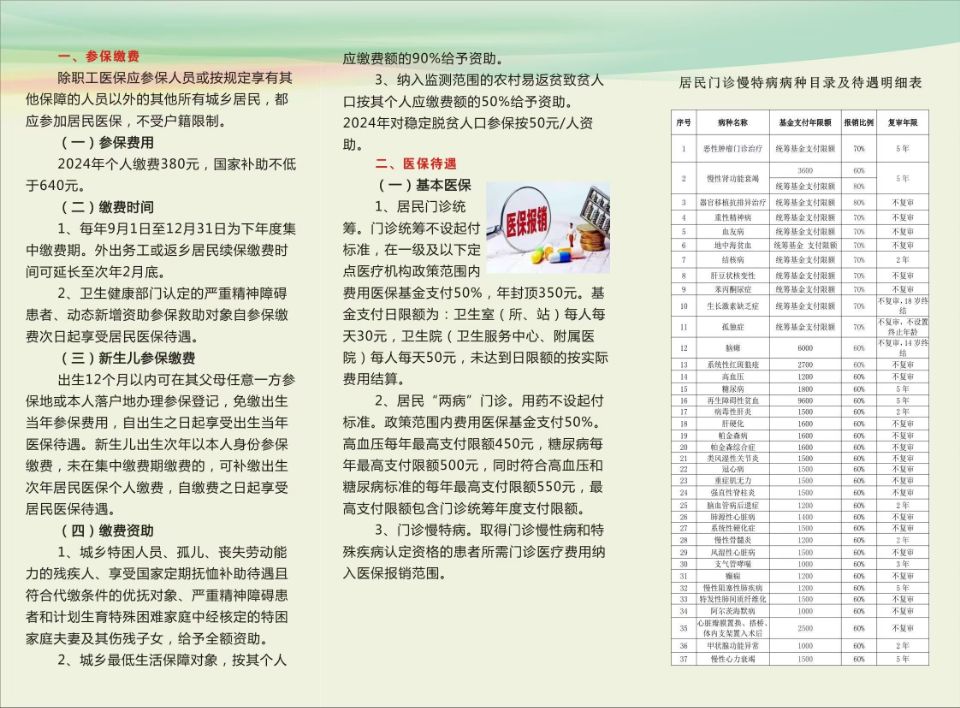Click the 3600 limit for 慢性肾功能衰竭
Image resolution: width=960 pixels, height=708 pixels.
click(x=805, y=170)
